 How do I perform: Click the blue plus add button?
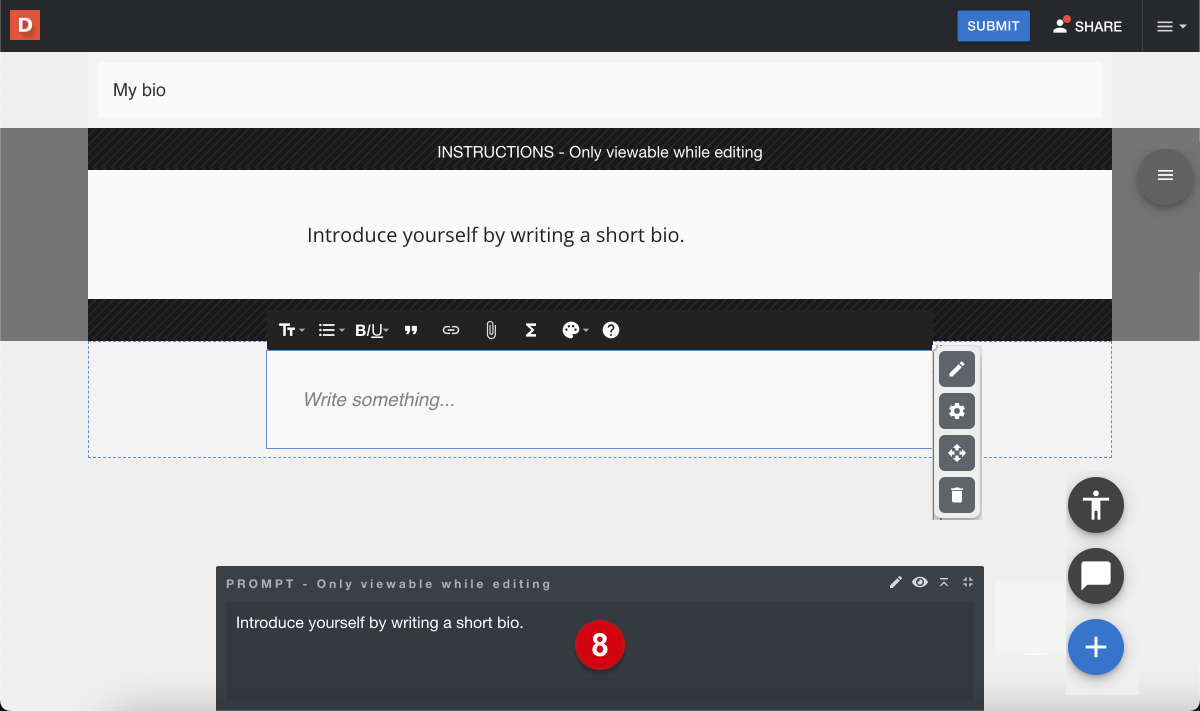(x=1096, y=647)
